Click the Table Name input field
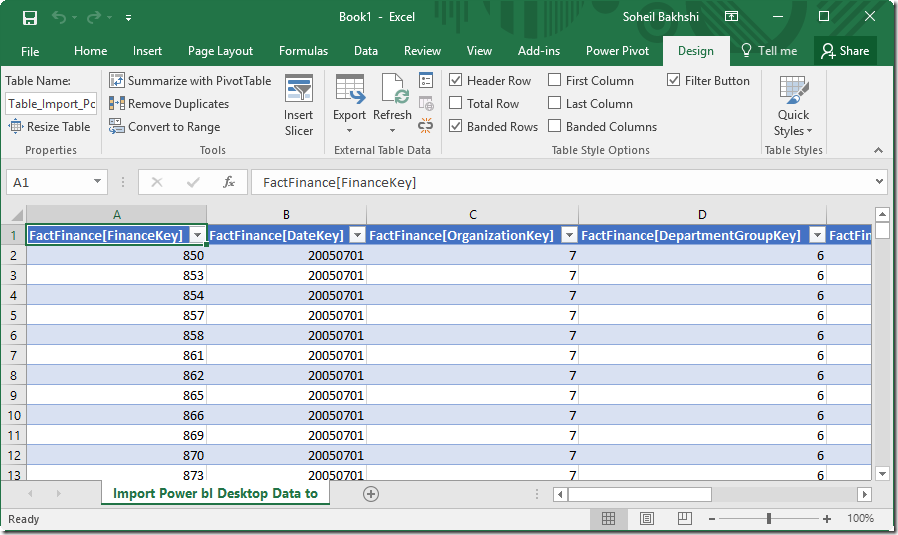The width and height of the screenshot is (898, 535). coord(52,104)
